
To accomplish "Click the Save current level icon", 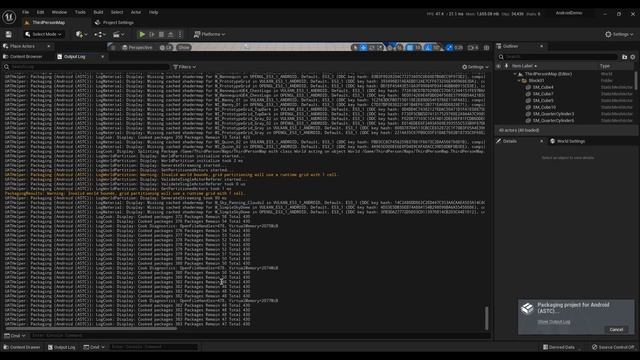I will (x=9, y=34).
